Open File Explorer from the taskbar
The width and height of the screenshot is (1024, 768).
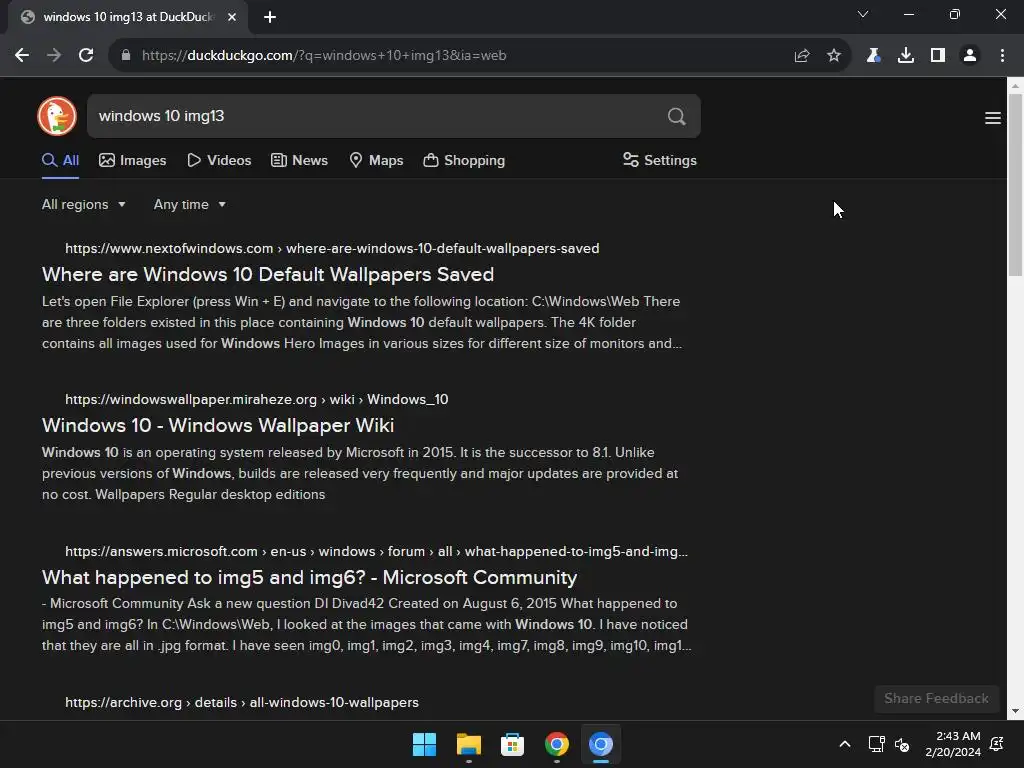(x=469, y=744)
